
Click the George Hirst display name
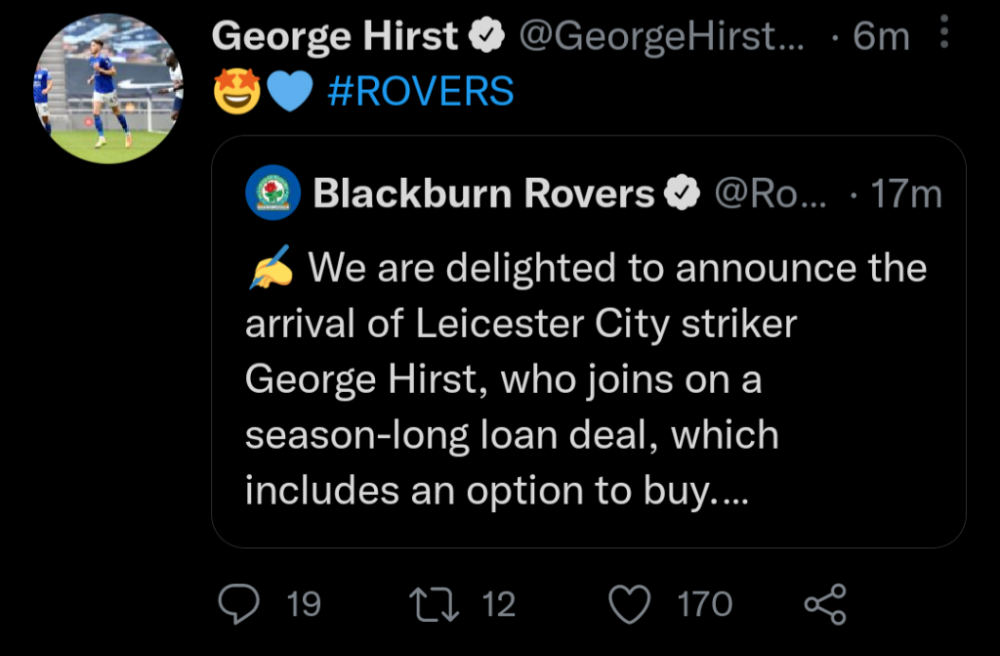(335, 37)
